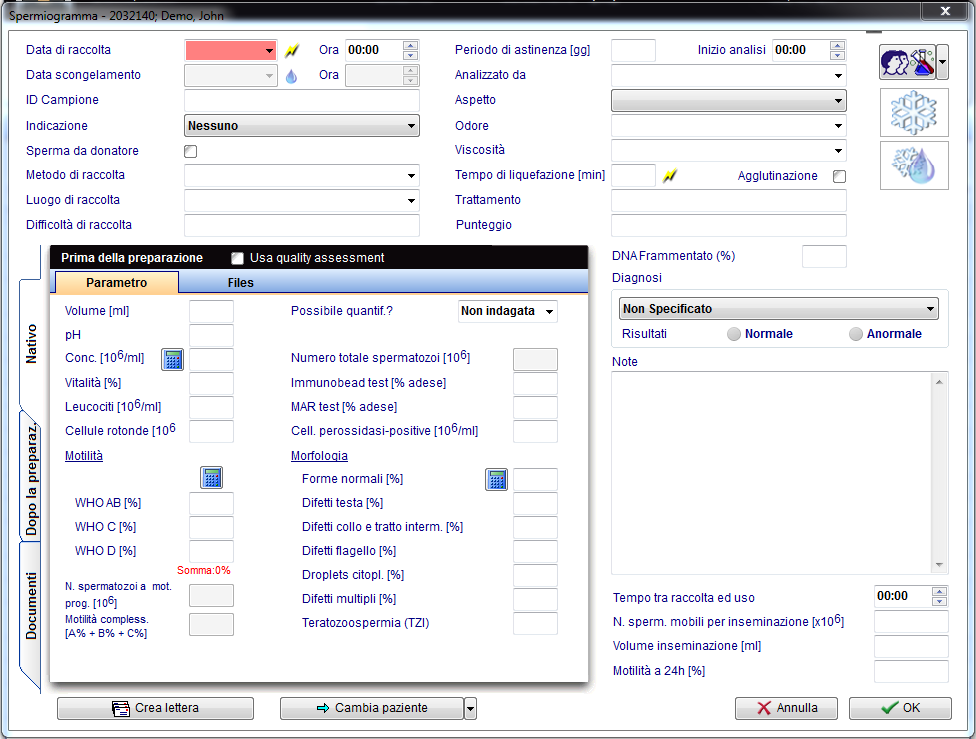The image size is (976, 739).
Task: Select the Normale result radio button
Action: (x=734, y=334)
